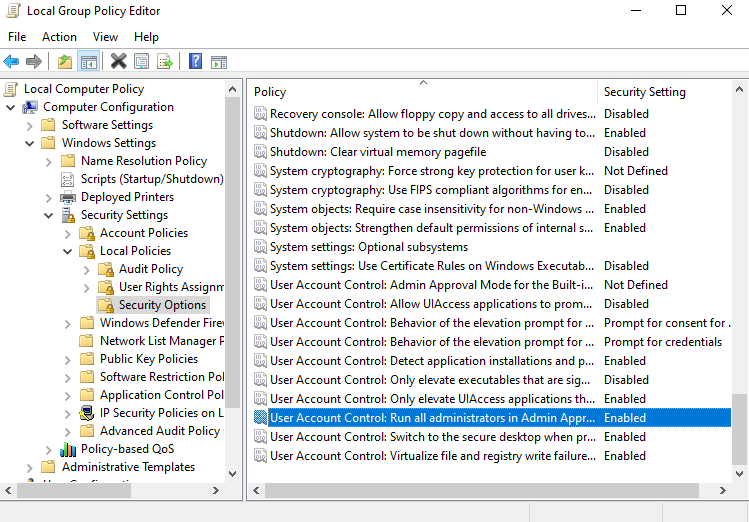Click the icon beside System settings: Optional subsystems
749x522 pixels.
[260, 247]
